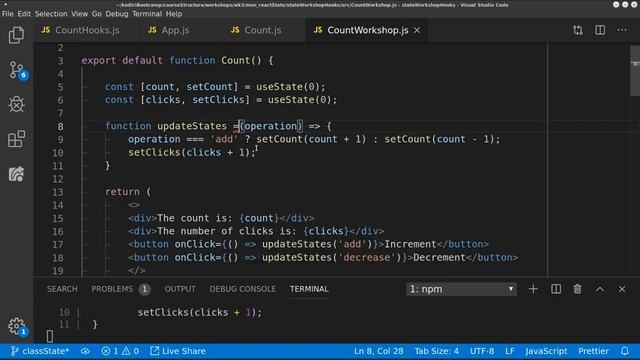Click line number 13 in the gutter
Screen dimensions: 640x360
tap(58, 192)
